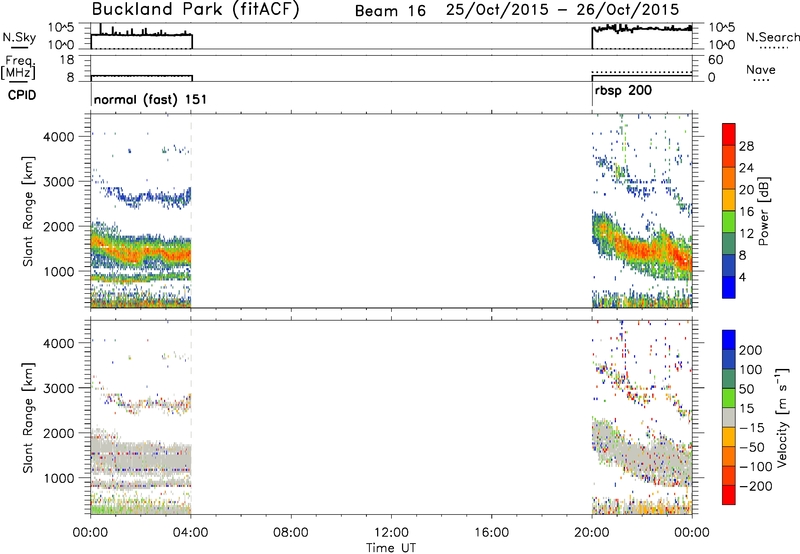Click the "15" label on the Velocity colour bar
Screen dimensions: 800x554
[x=746, y=408]
